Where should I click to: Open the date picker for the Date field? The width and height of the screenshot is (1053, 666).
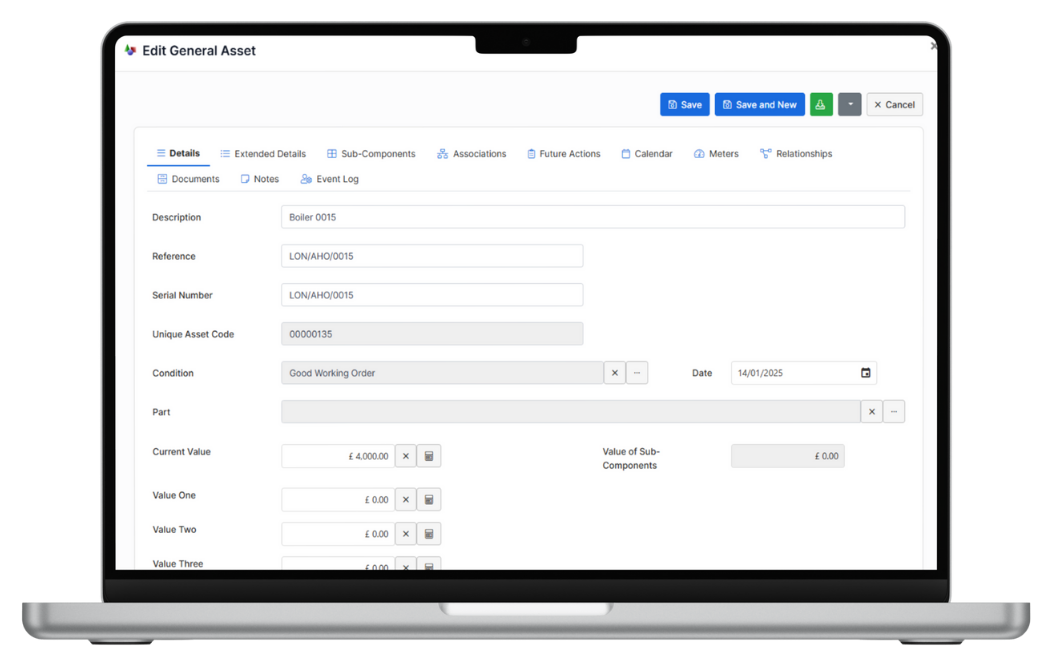point(864,372)
